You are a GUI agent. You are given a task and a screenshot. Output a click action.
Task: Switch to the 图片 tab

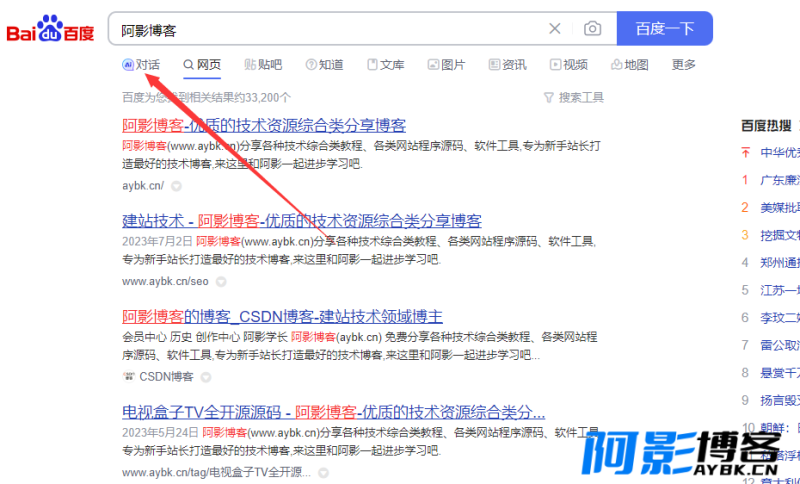[x=446, y=65]
